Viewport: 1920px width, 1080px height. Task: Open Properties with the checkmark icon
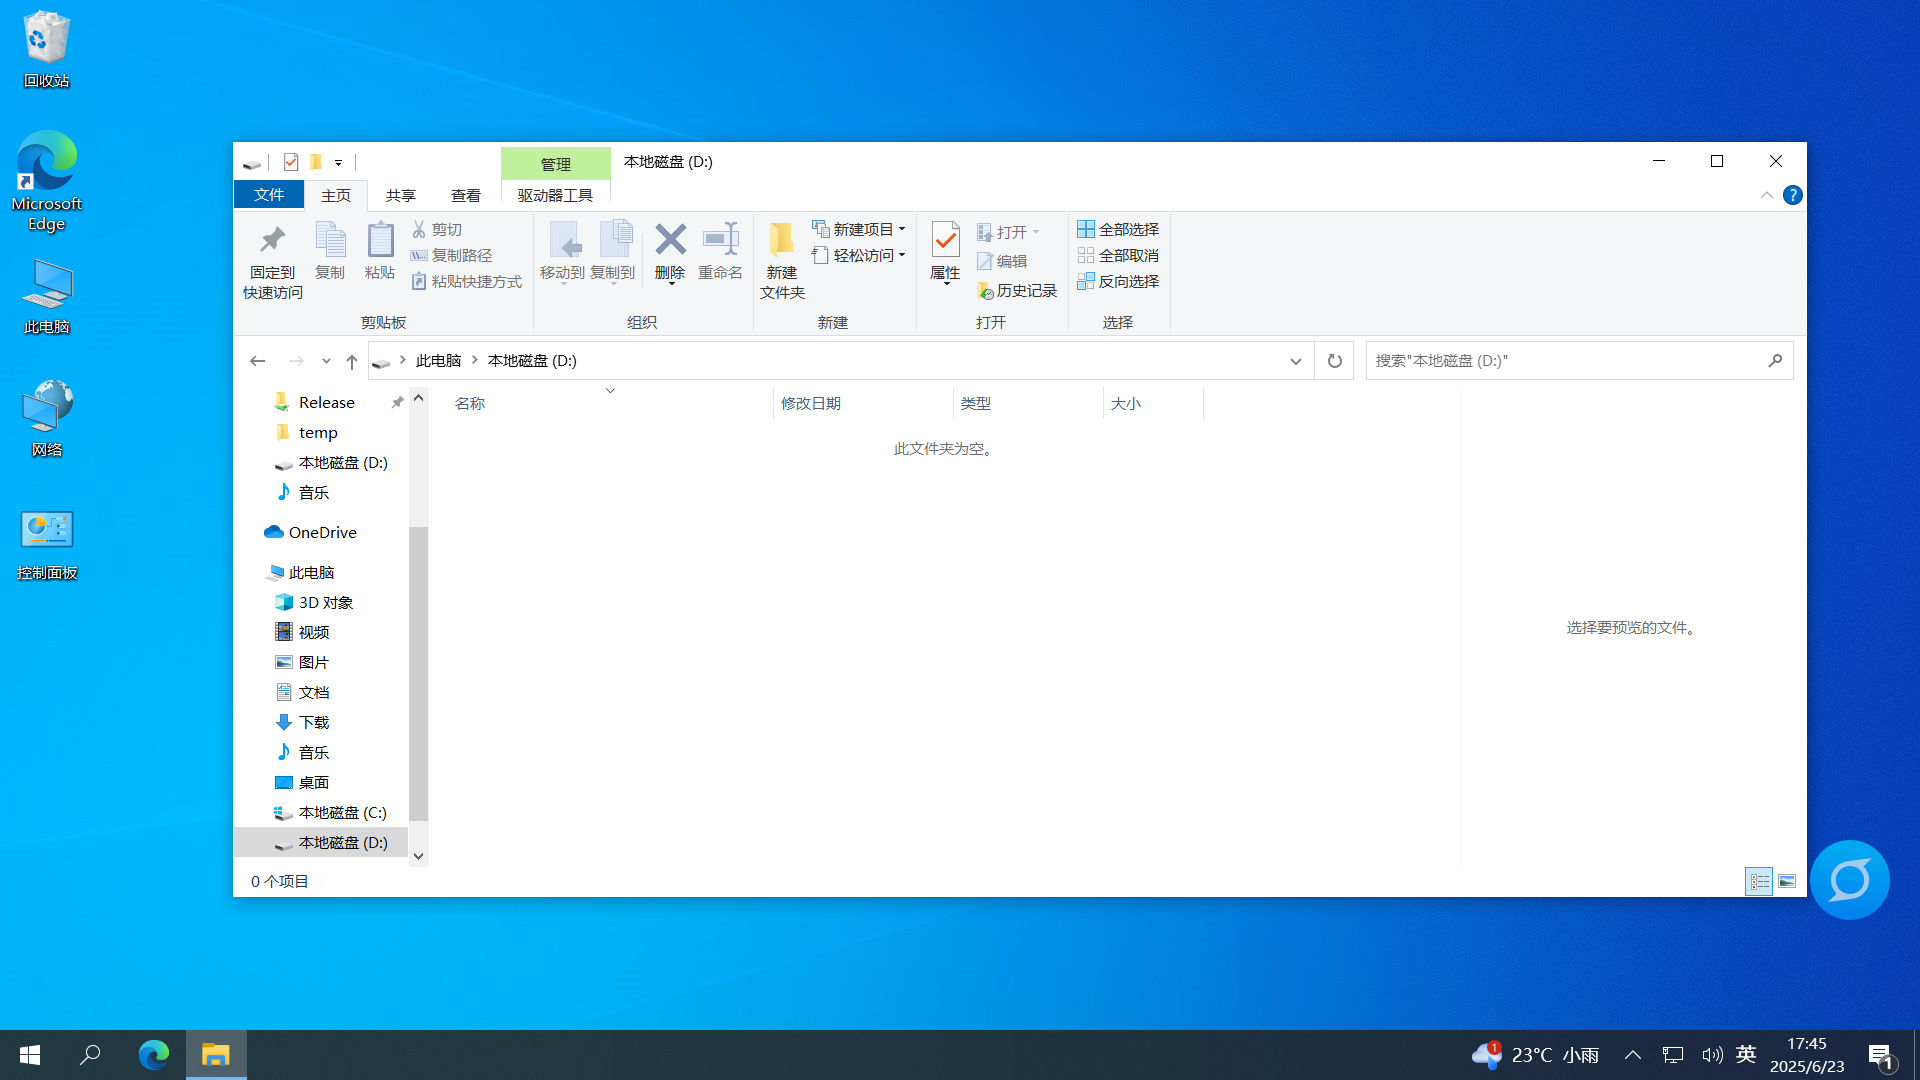tap(945, 251)
